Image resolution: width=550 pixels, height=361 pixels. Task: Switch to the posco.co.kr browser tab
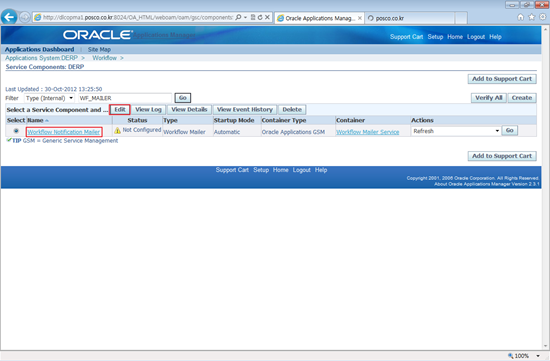(x=410, y=18)
